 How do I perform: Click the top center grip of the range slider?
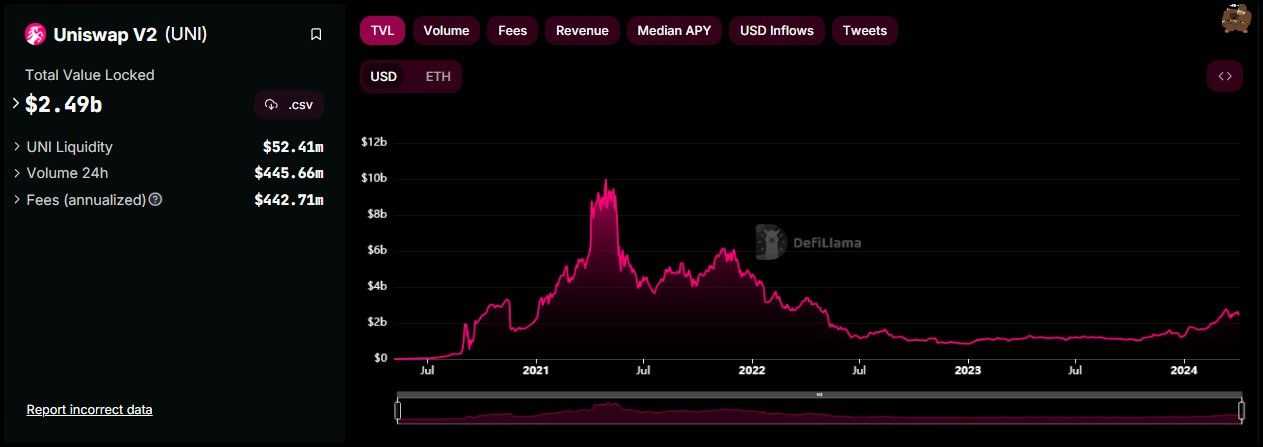[x=819, y=394]
